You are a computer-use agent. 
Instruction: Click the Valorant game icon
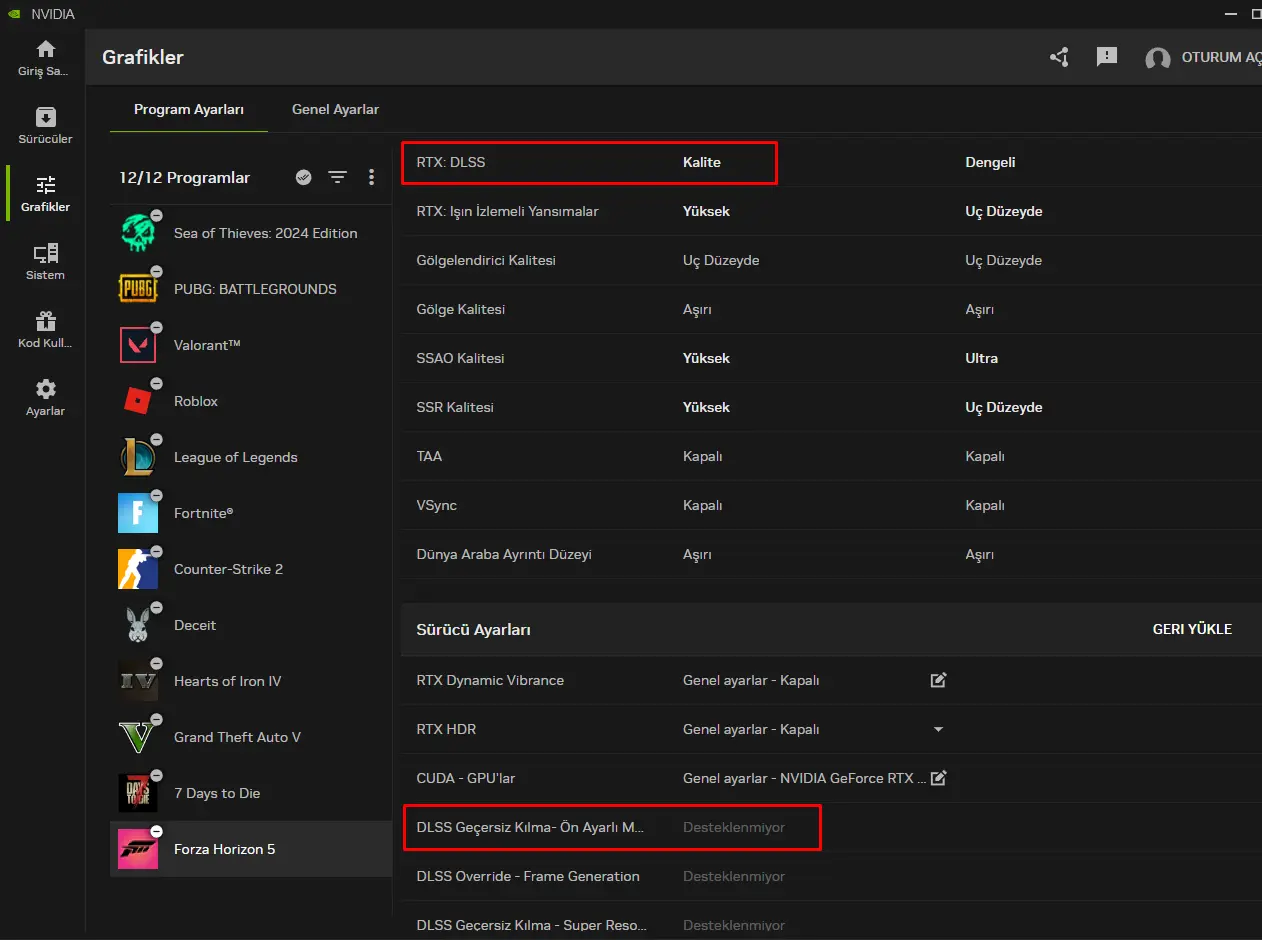click(138, 345)
